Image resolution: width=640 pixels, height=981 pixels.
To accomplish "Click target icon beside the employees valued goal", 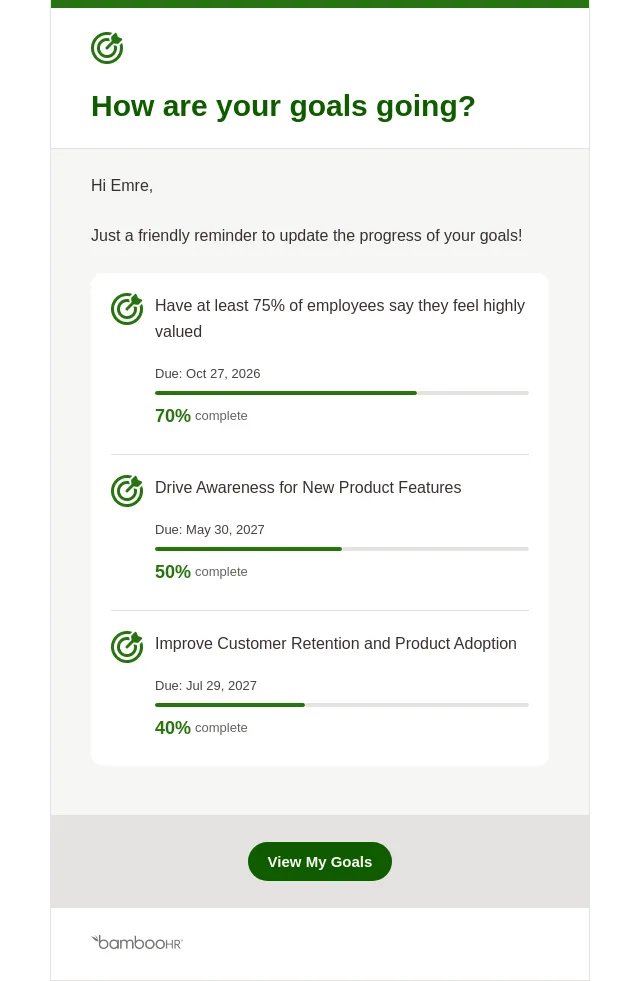I will click(x=127, y=309).
